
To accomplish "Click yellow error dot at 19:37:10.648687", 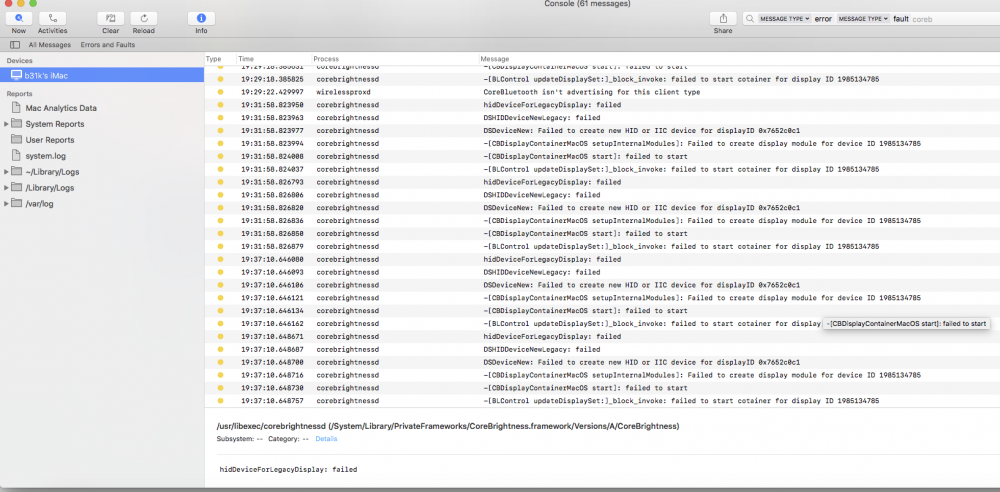I will pyautogui.click(x=221, y=349).
